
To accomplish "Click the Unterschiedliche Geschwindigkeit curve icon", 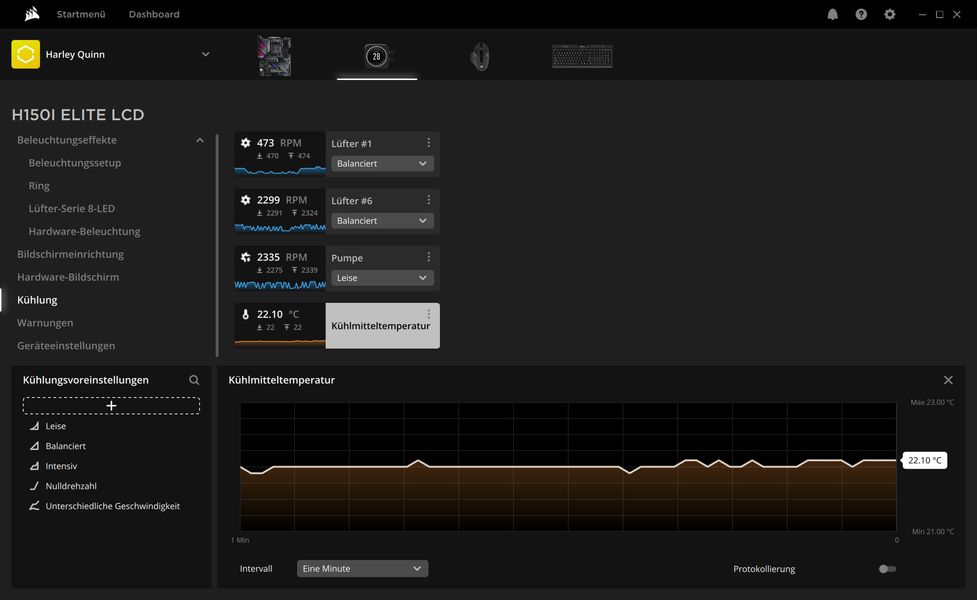I will (34, 506).
